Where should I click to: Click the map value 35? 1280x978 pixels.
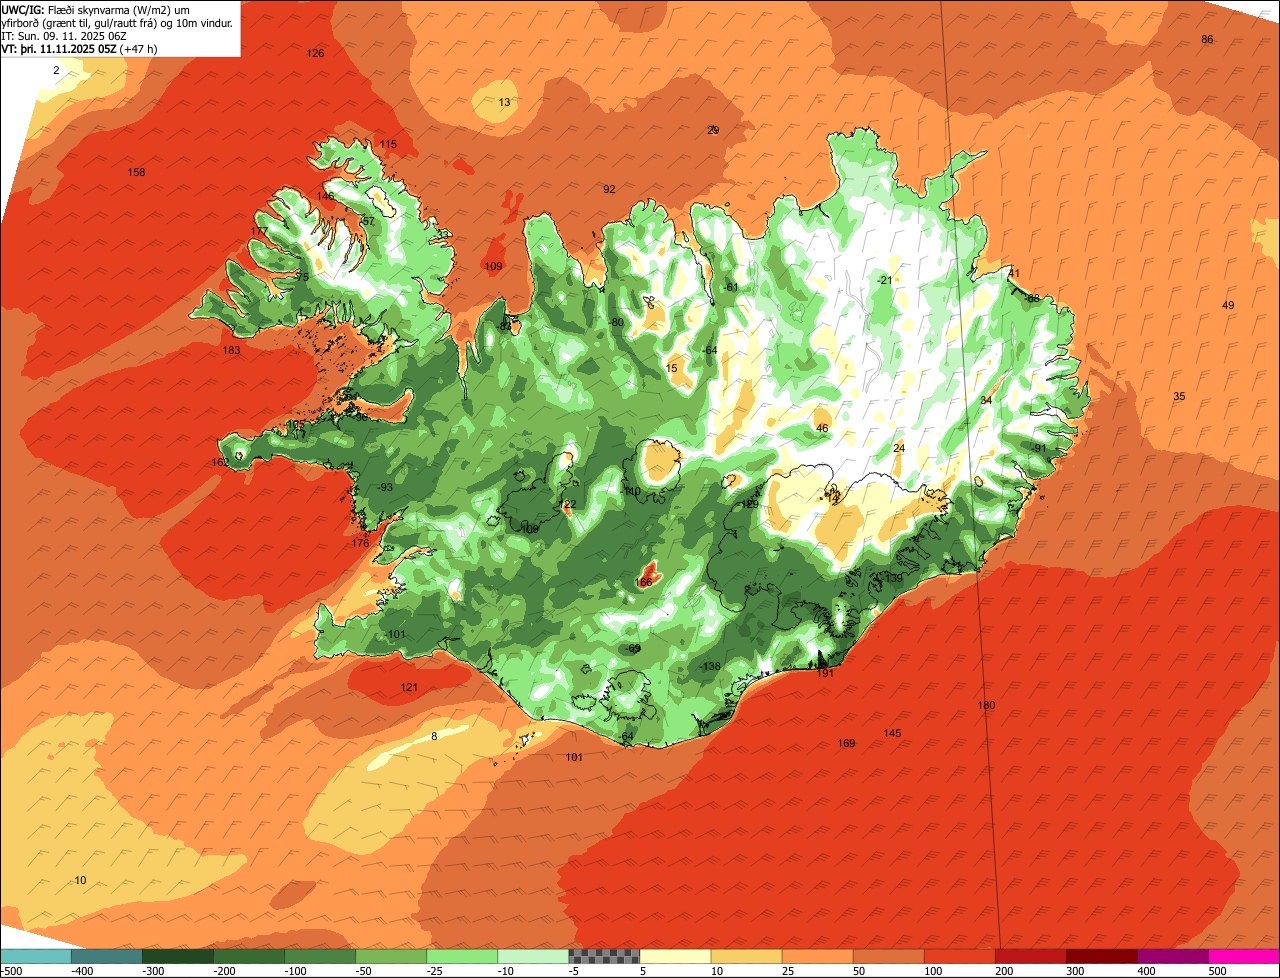pos(1179,397)
